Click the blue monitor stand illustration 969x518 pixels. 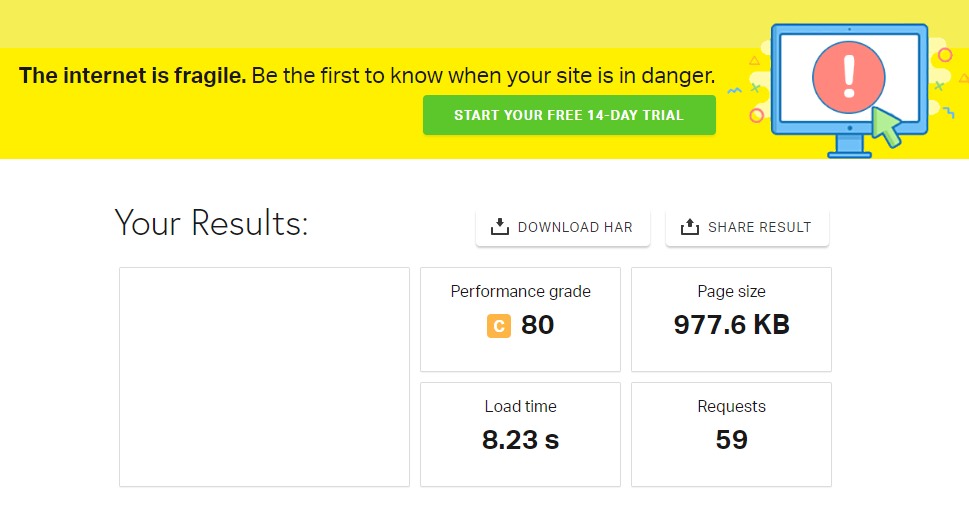click(x=849, y=147)
